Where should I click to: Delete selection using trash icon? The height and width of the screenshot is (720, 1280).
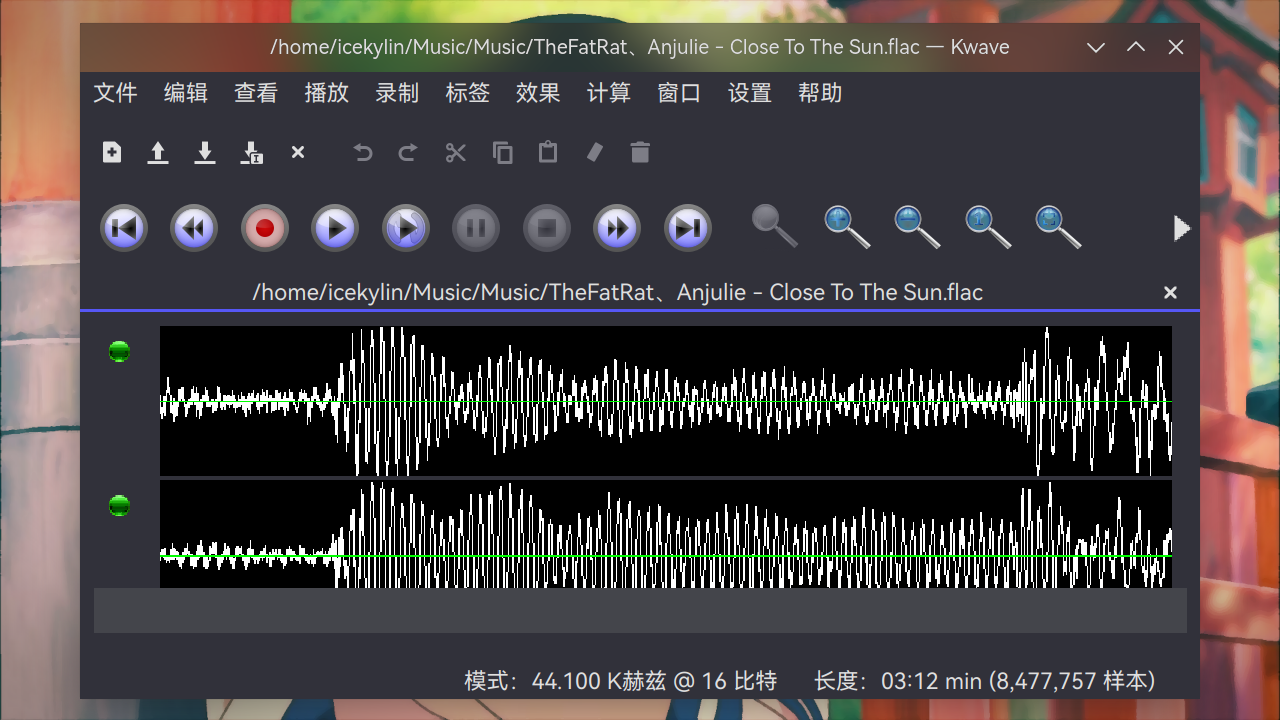(639, 152)
